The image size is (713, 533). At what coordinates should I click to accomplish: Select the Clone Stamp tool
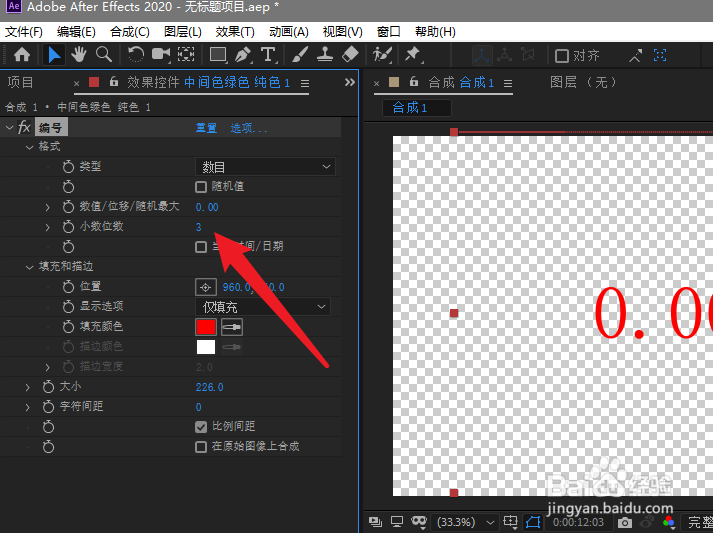[325, 55]
